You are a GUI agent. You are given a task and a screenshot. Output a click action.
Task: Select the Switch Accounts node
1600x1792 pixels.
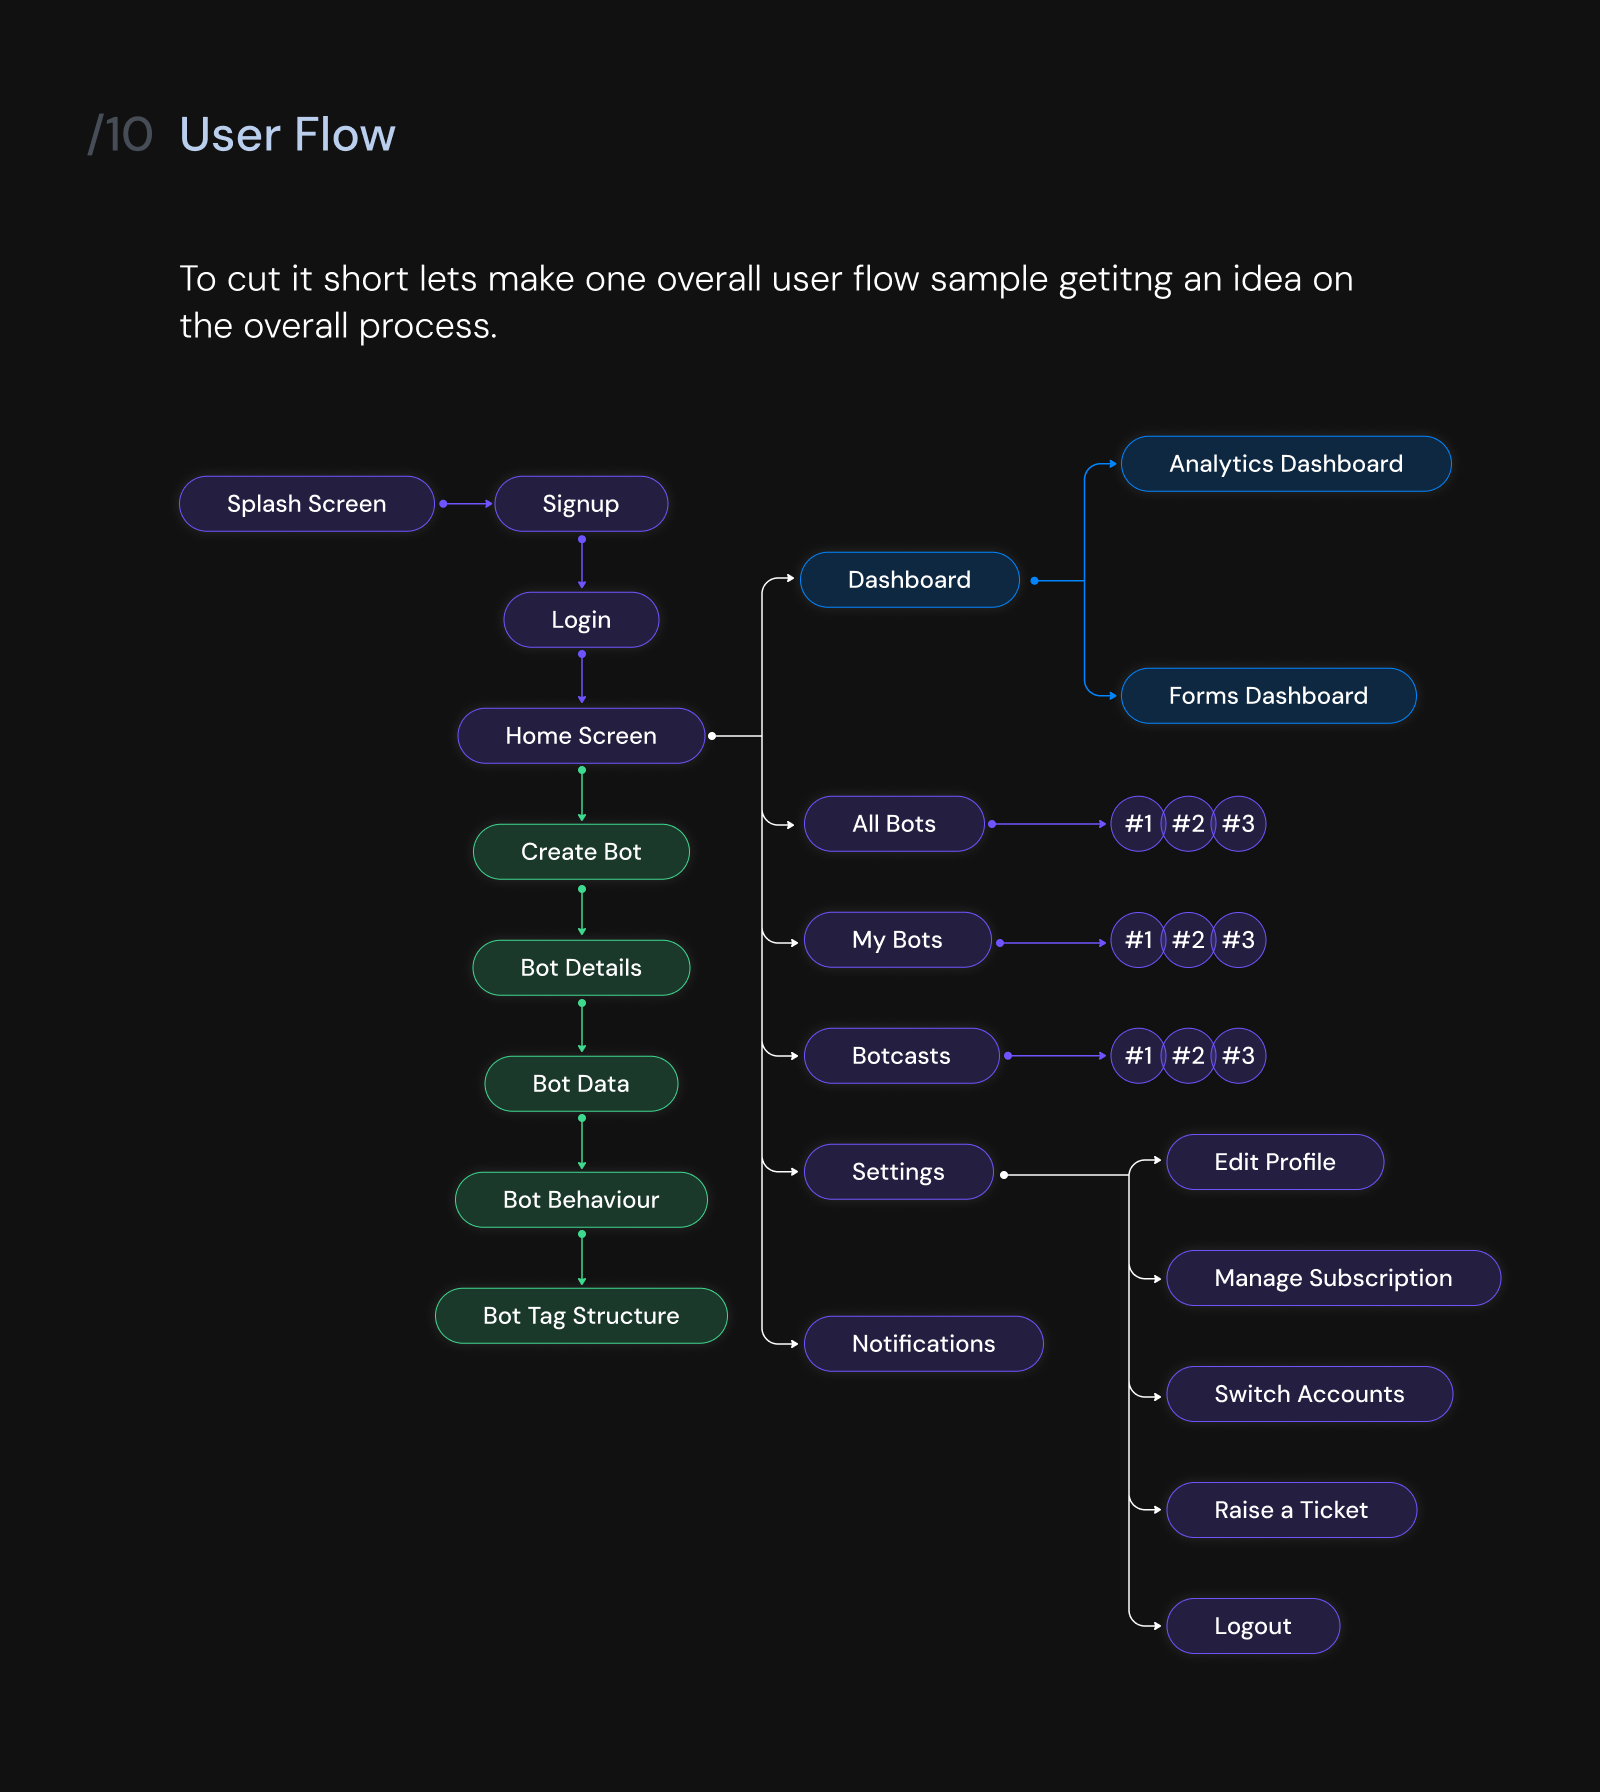[1309, 1394]
